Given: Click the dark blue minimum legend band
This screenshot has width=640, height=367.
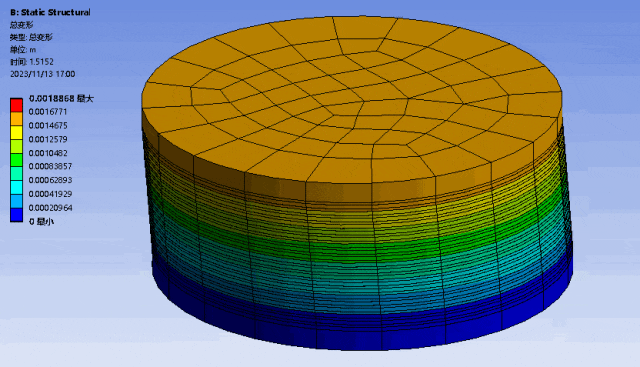Looking at the screenshot, I should (x=16, y=215).
